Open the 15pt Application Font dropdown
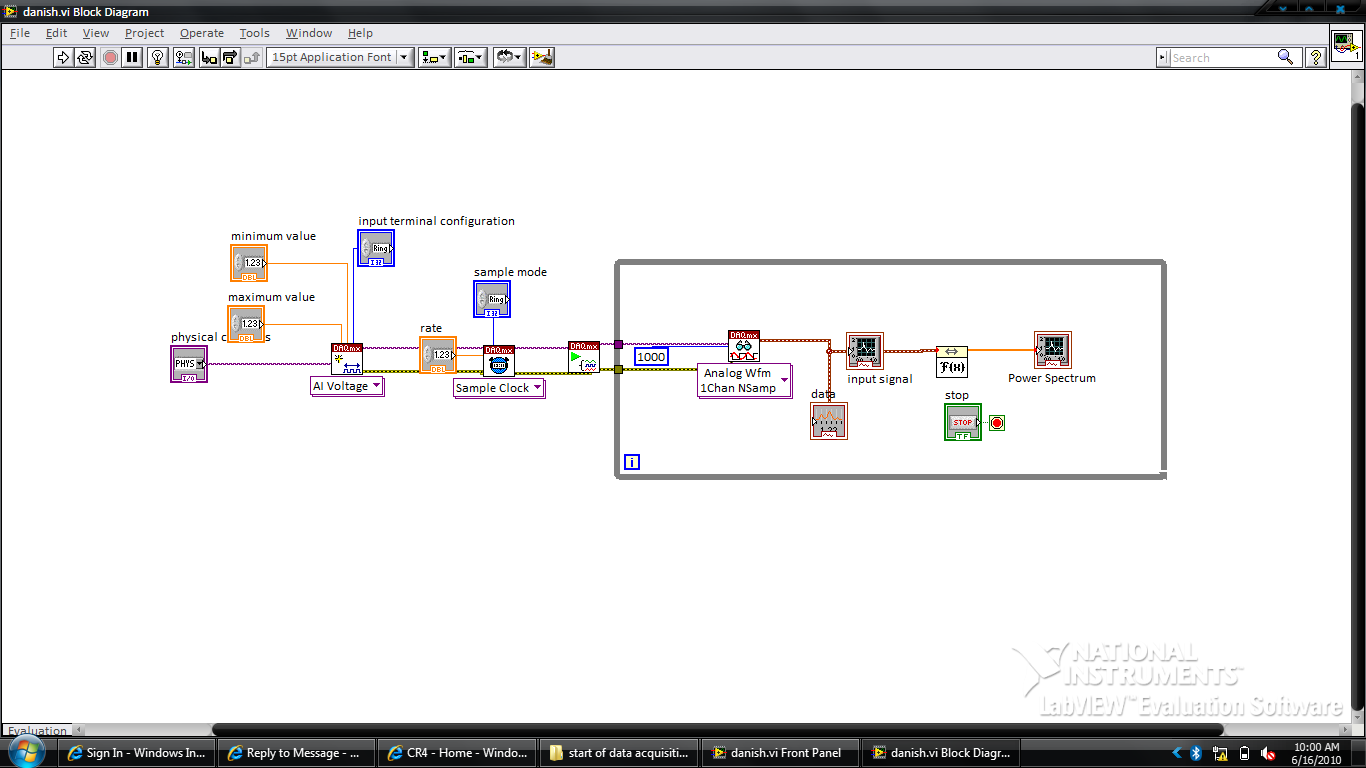Screen dimensions: 1366x768 (340, 57)
